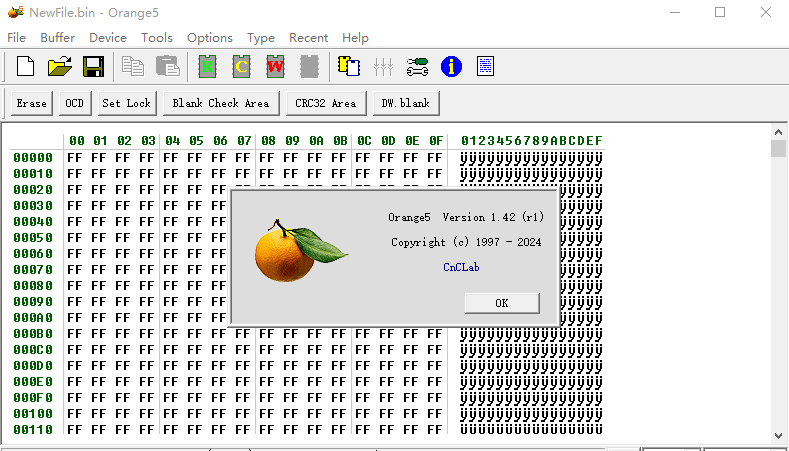
Task: Open the Options menu
Action: coord(210,37)
